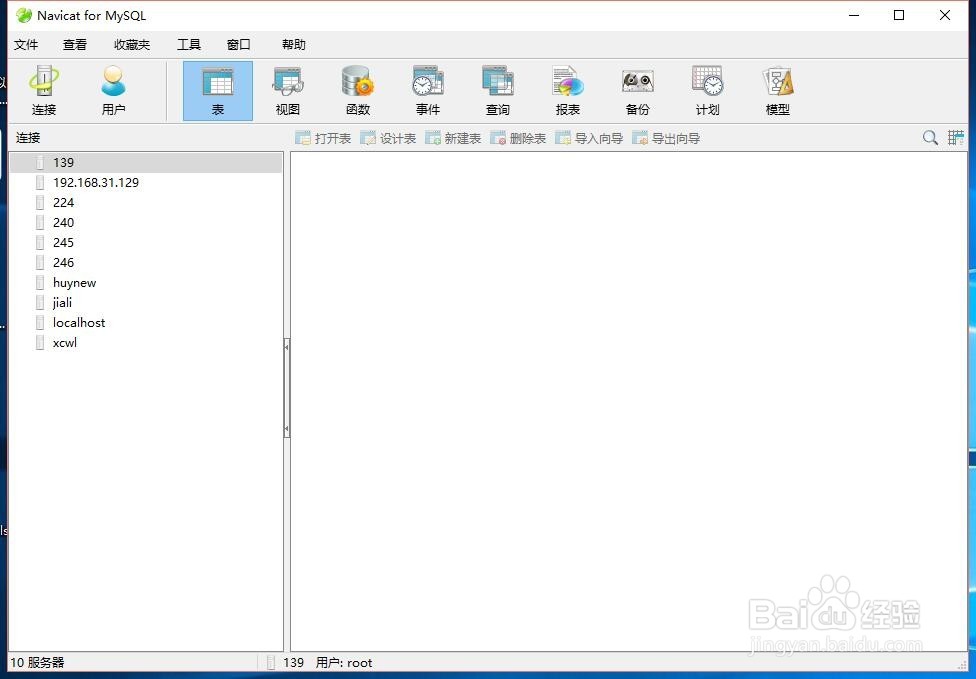Select the 事件 (Event) toolbar button
This screenshot has height=679, width=976.
pos(428,91)
